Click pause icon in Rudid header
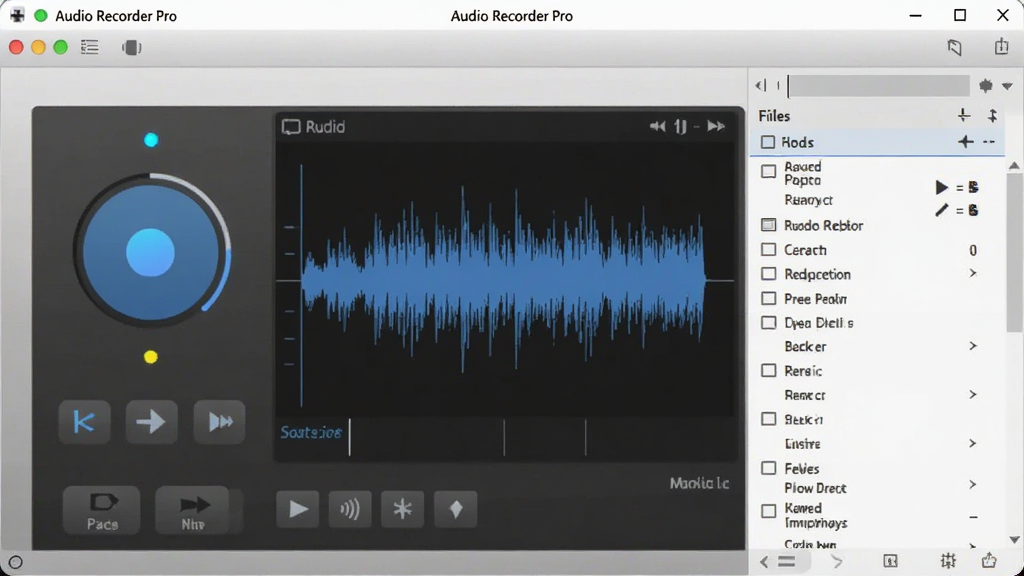Viewport: 1024px width, 576px height. pyautogui.click(x=680, y=126)
